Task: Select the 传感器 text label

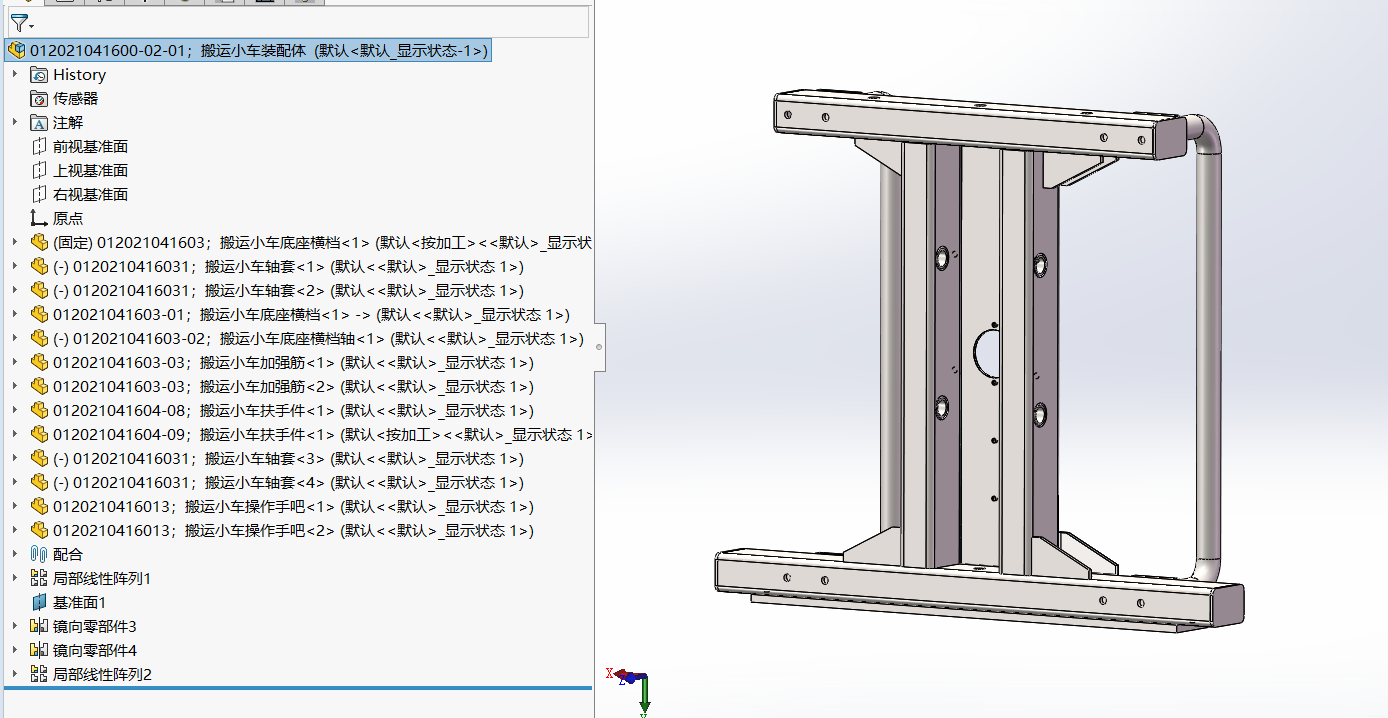Action: [76, 99]
